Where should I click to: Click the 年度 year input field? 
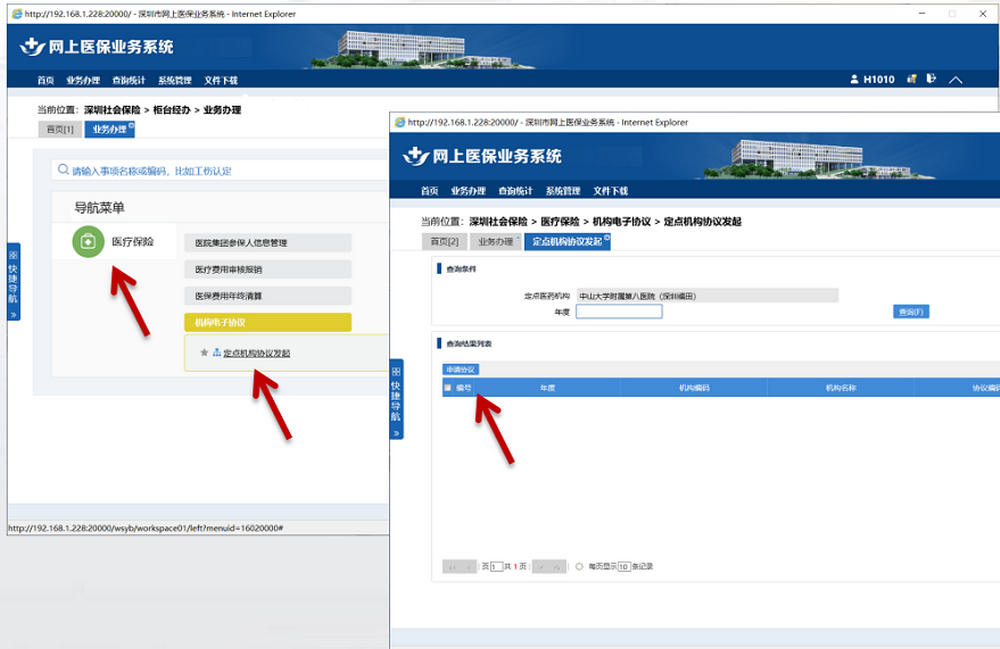tap(619, 312)
